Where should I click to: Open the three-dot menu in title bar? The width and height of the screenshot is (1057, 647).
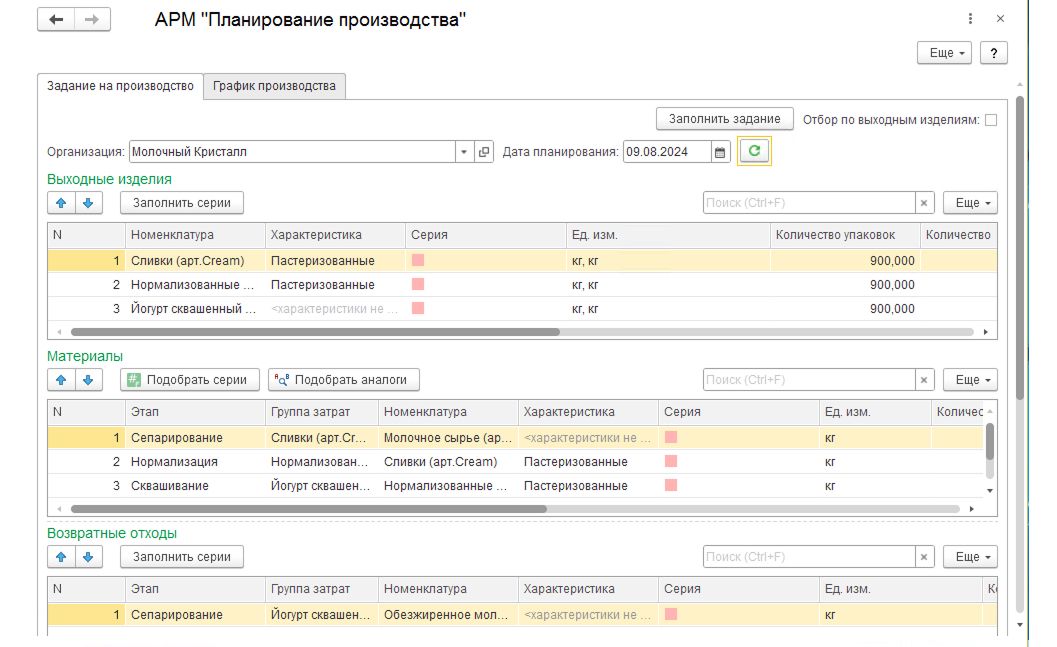click(x=970, y=19)
